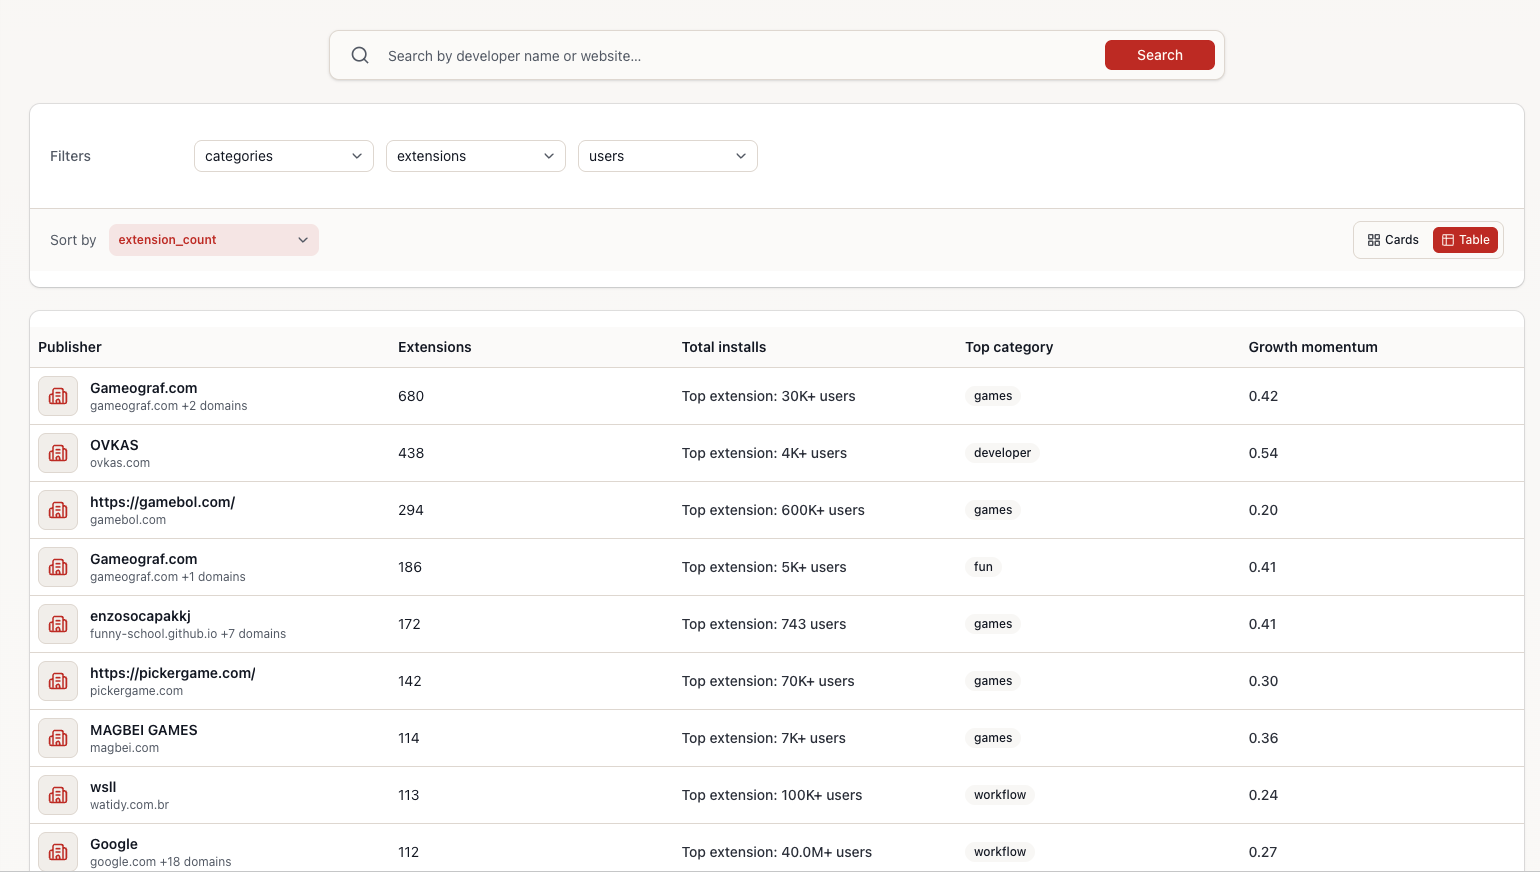Image resolution: width=1540 pixels, height=872 pixels.
Task: Open the enzosocapakkj publisher name
Action: coord(140,616)
